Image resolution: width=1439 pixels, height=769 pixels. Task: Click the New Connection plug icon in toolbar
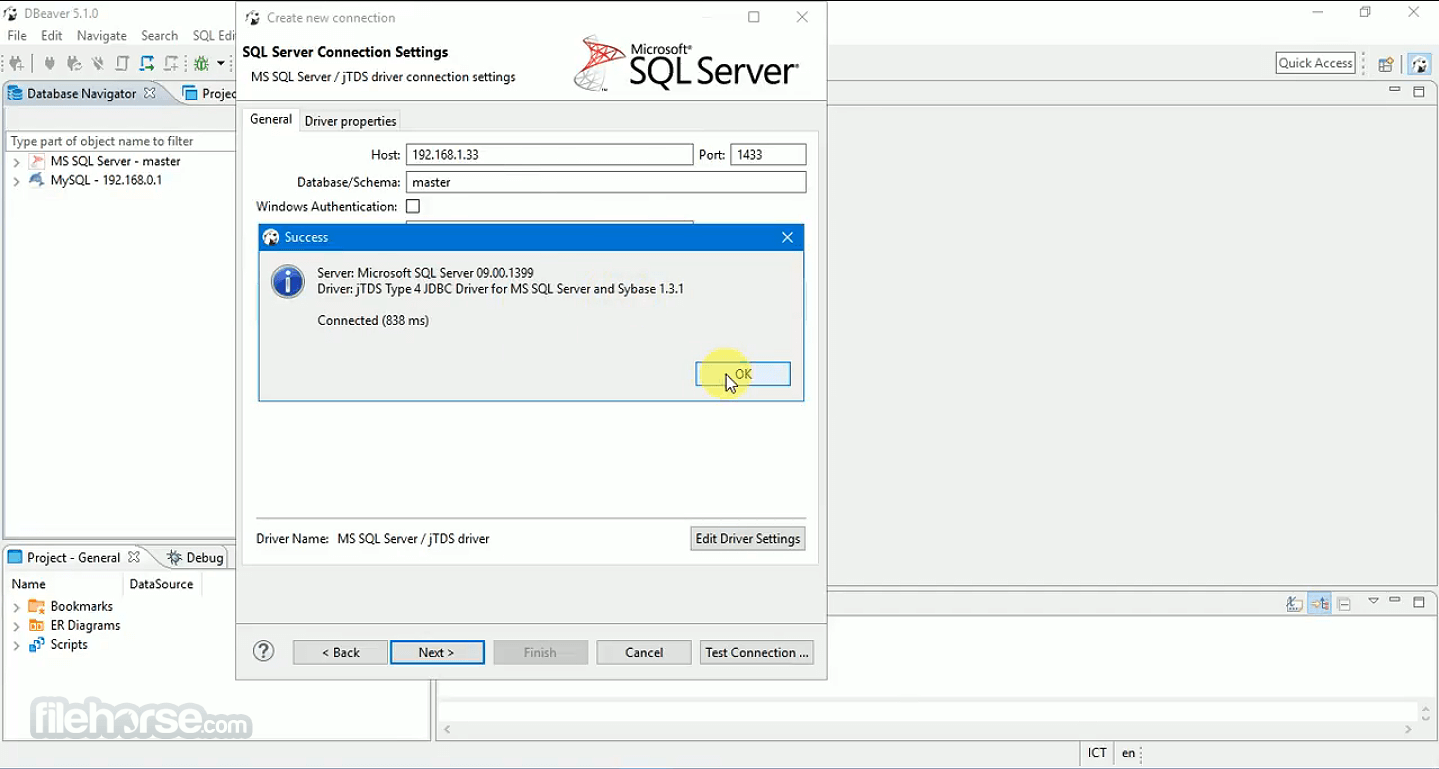16,63
